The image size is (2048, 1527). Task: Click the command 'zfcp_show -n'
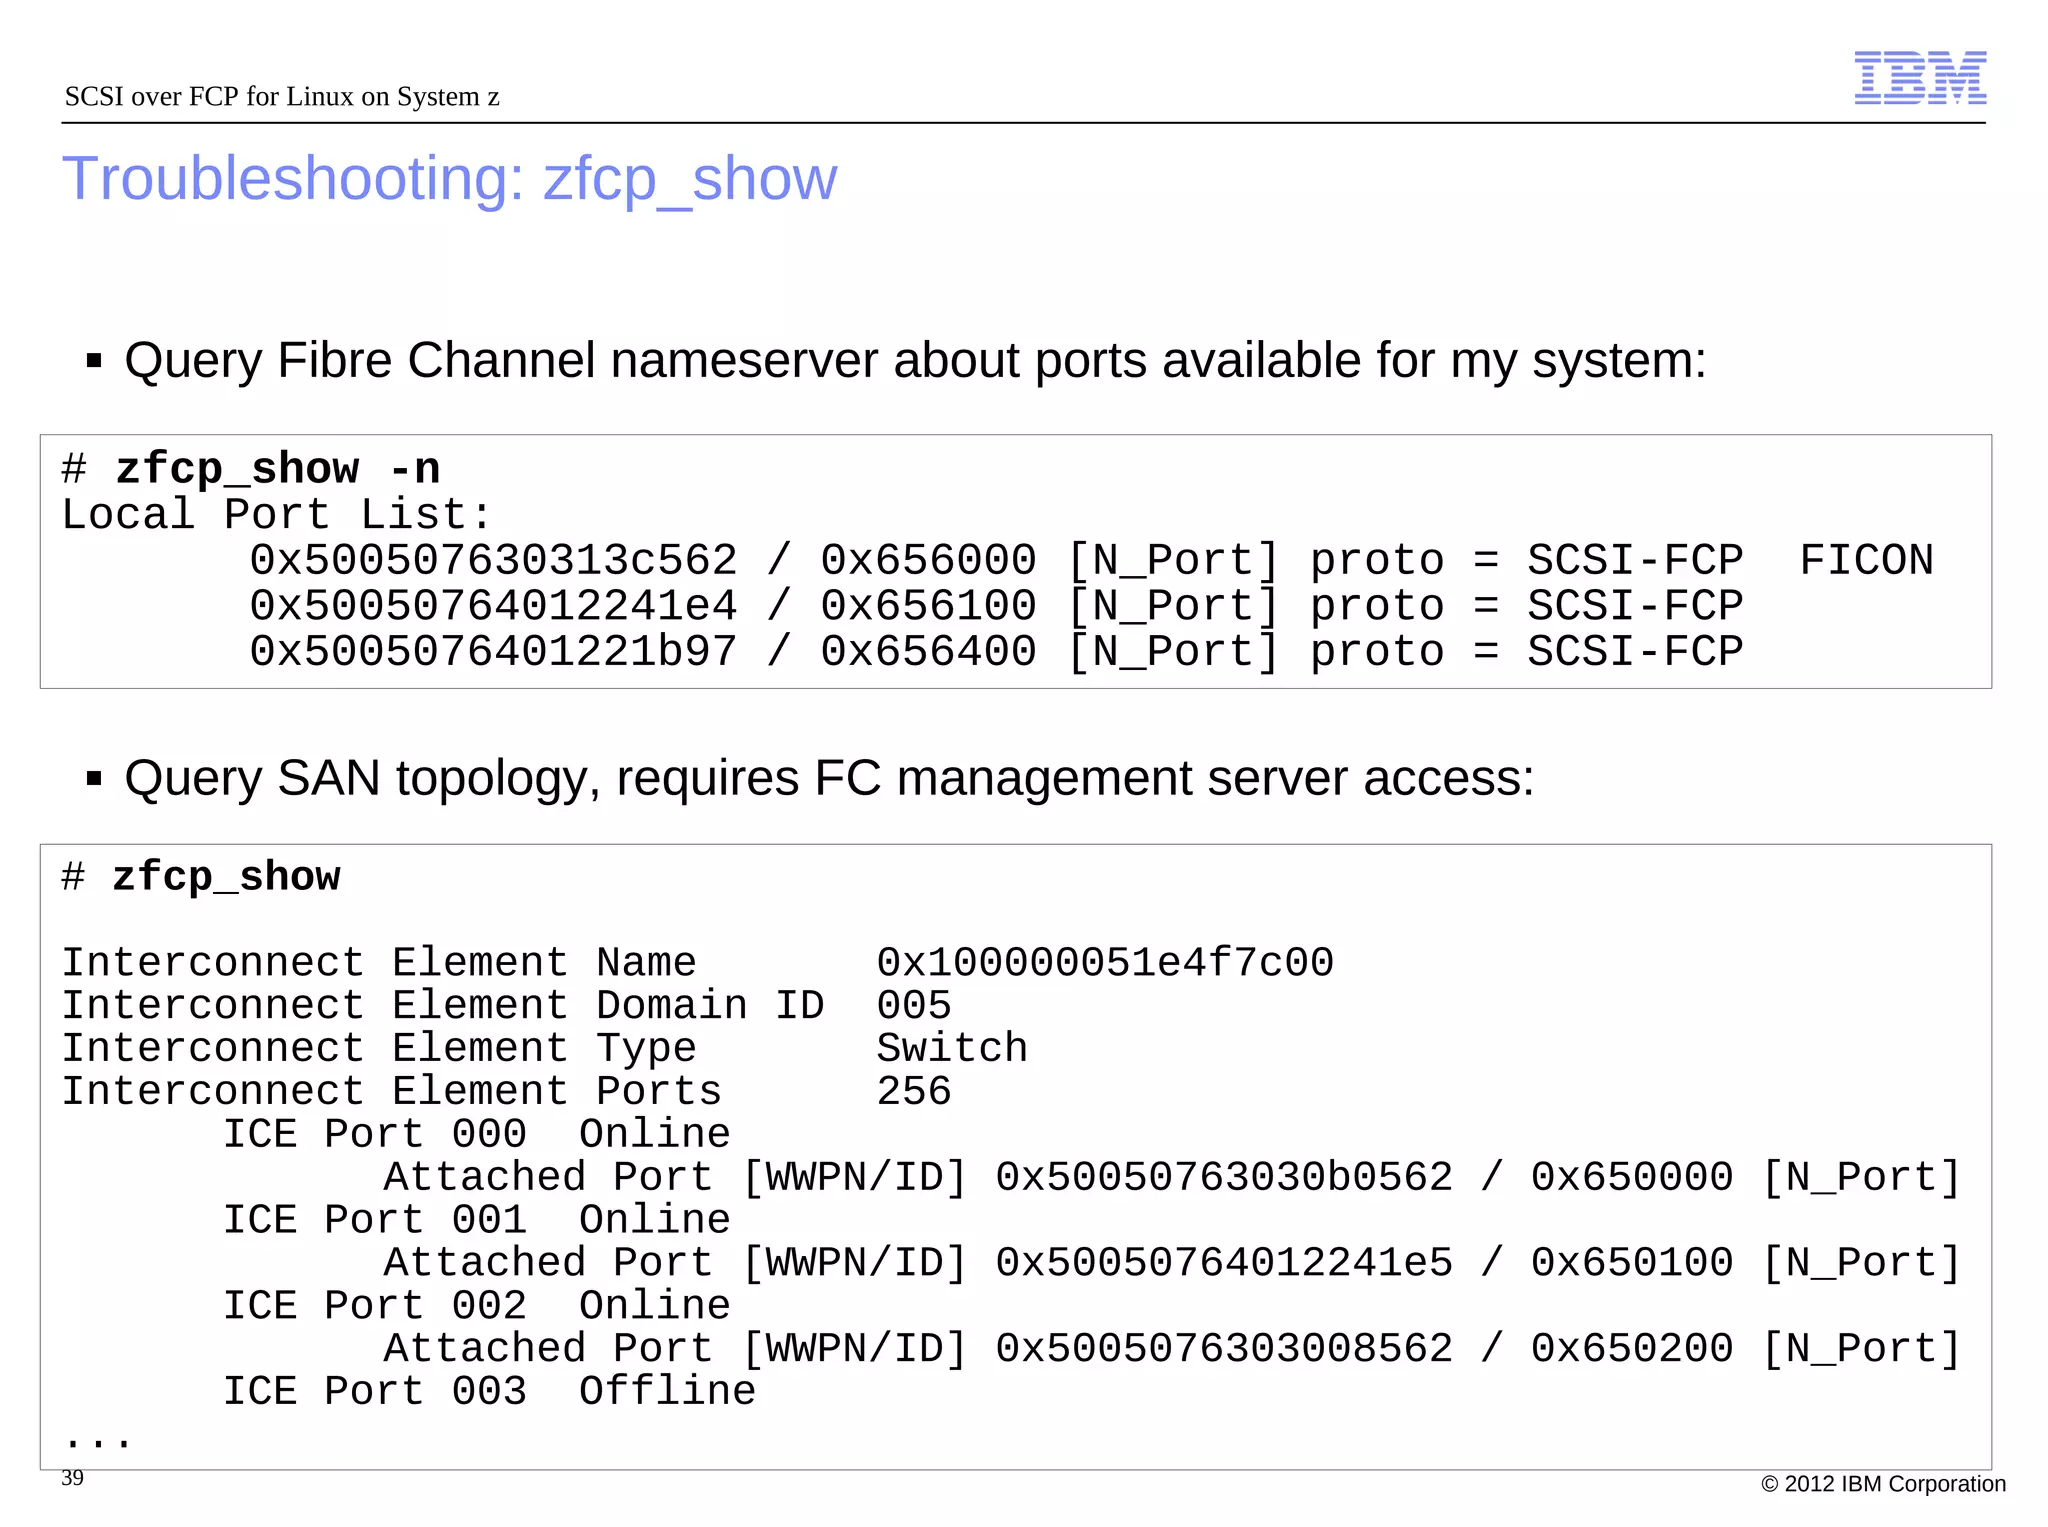[x=278, y=469]
